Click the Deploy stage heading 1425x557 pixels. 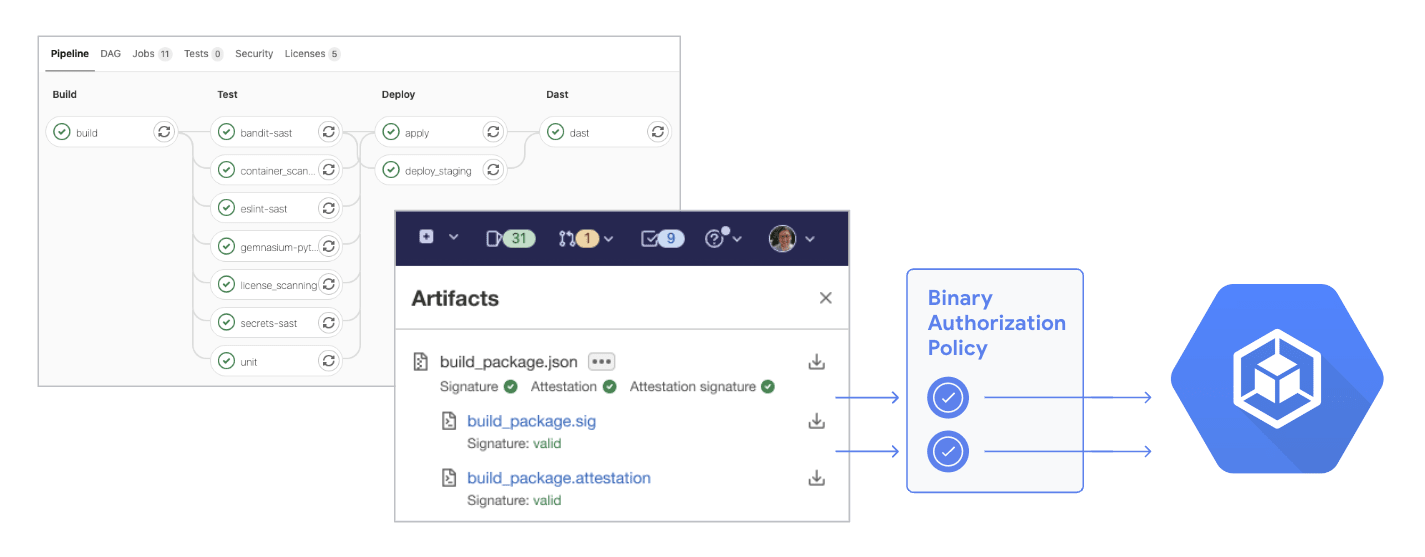(398, 94)
